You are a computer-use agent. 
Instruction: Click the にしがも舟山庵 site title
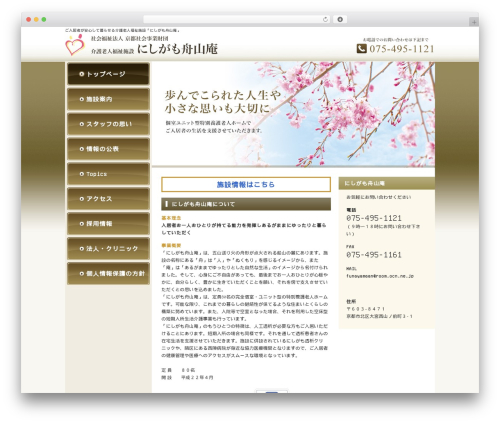pos(177,49)
